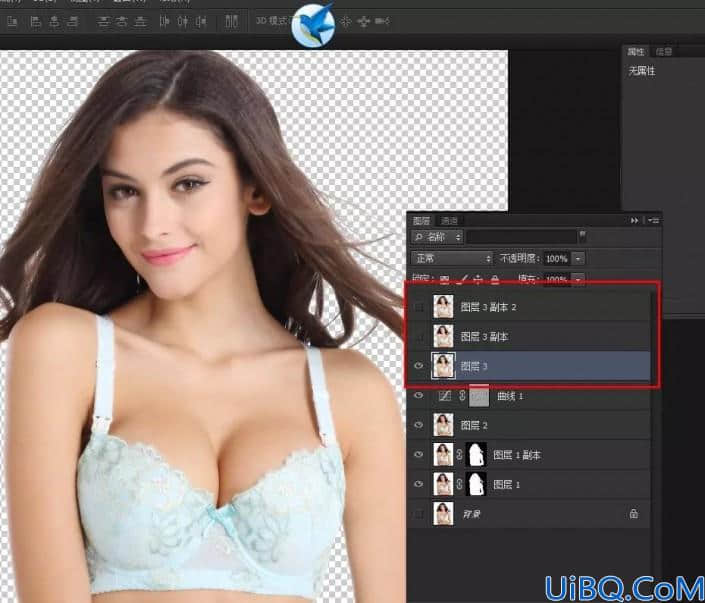
Task: Open the 正常 blend mode dropdown
Action: [452, 259]
